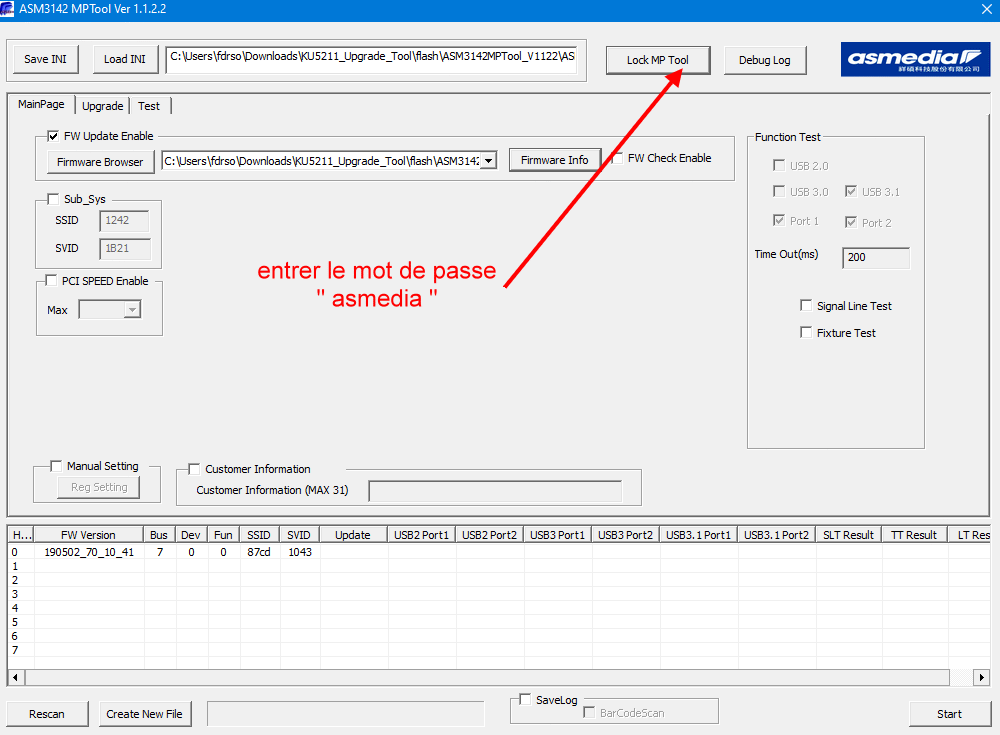Click the Lock MP Tool button
Image resolution: width=1000 pixels, height=735 pixels.
[x=658, y=60]
